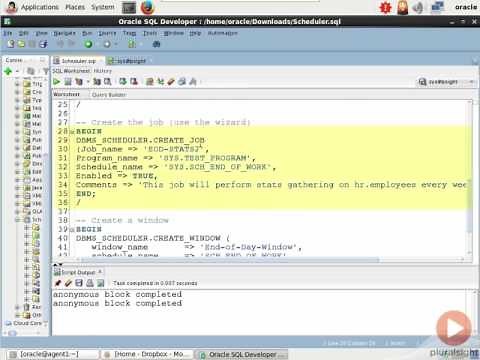The width and height of the screenshot is (480, 360).
Task: Click the Debug icon in main toolbar
Action: coord(107,44)
